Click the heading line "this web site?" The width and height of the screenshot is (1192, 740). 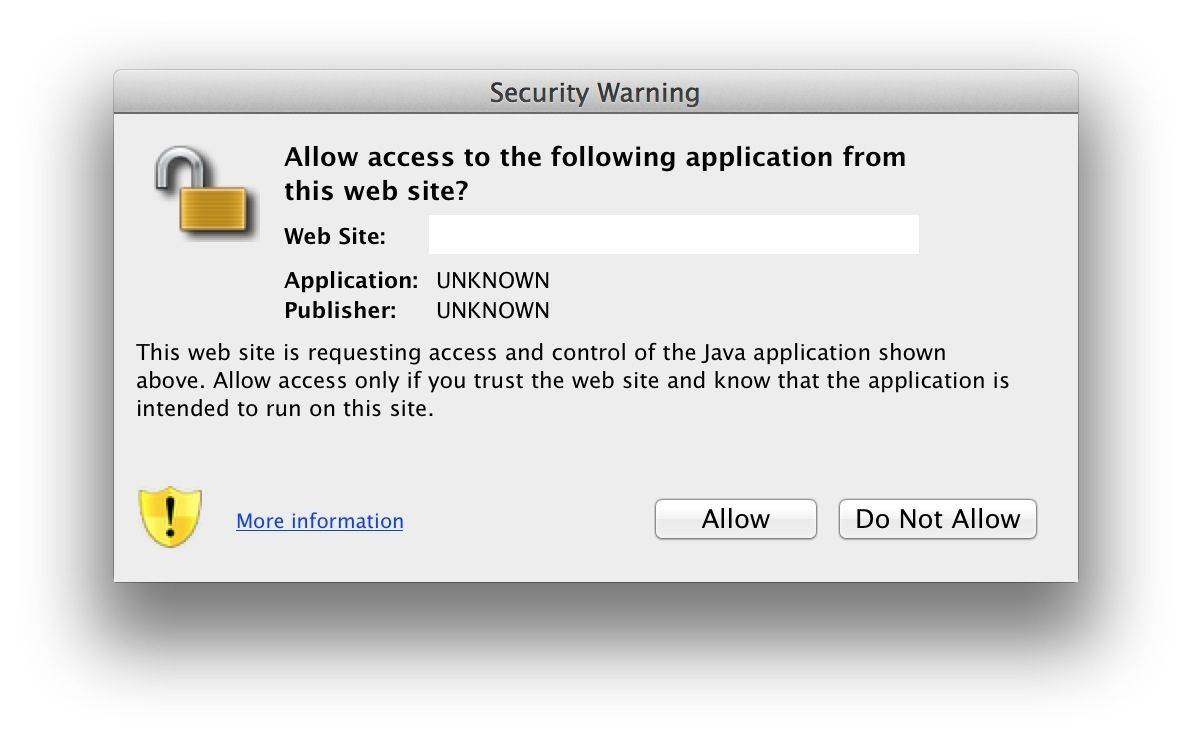[x=376, y=190]
